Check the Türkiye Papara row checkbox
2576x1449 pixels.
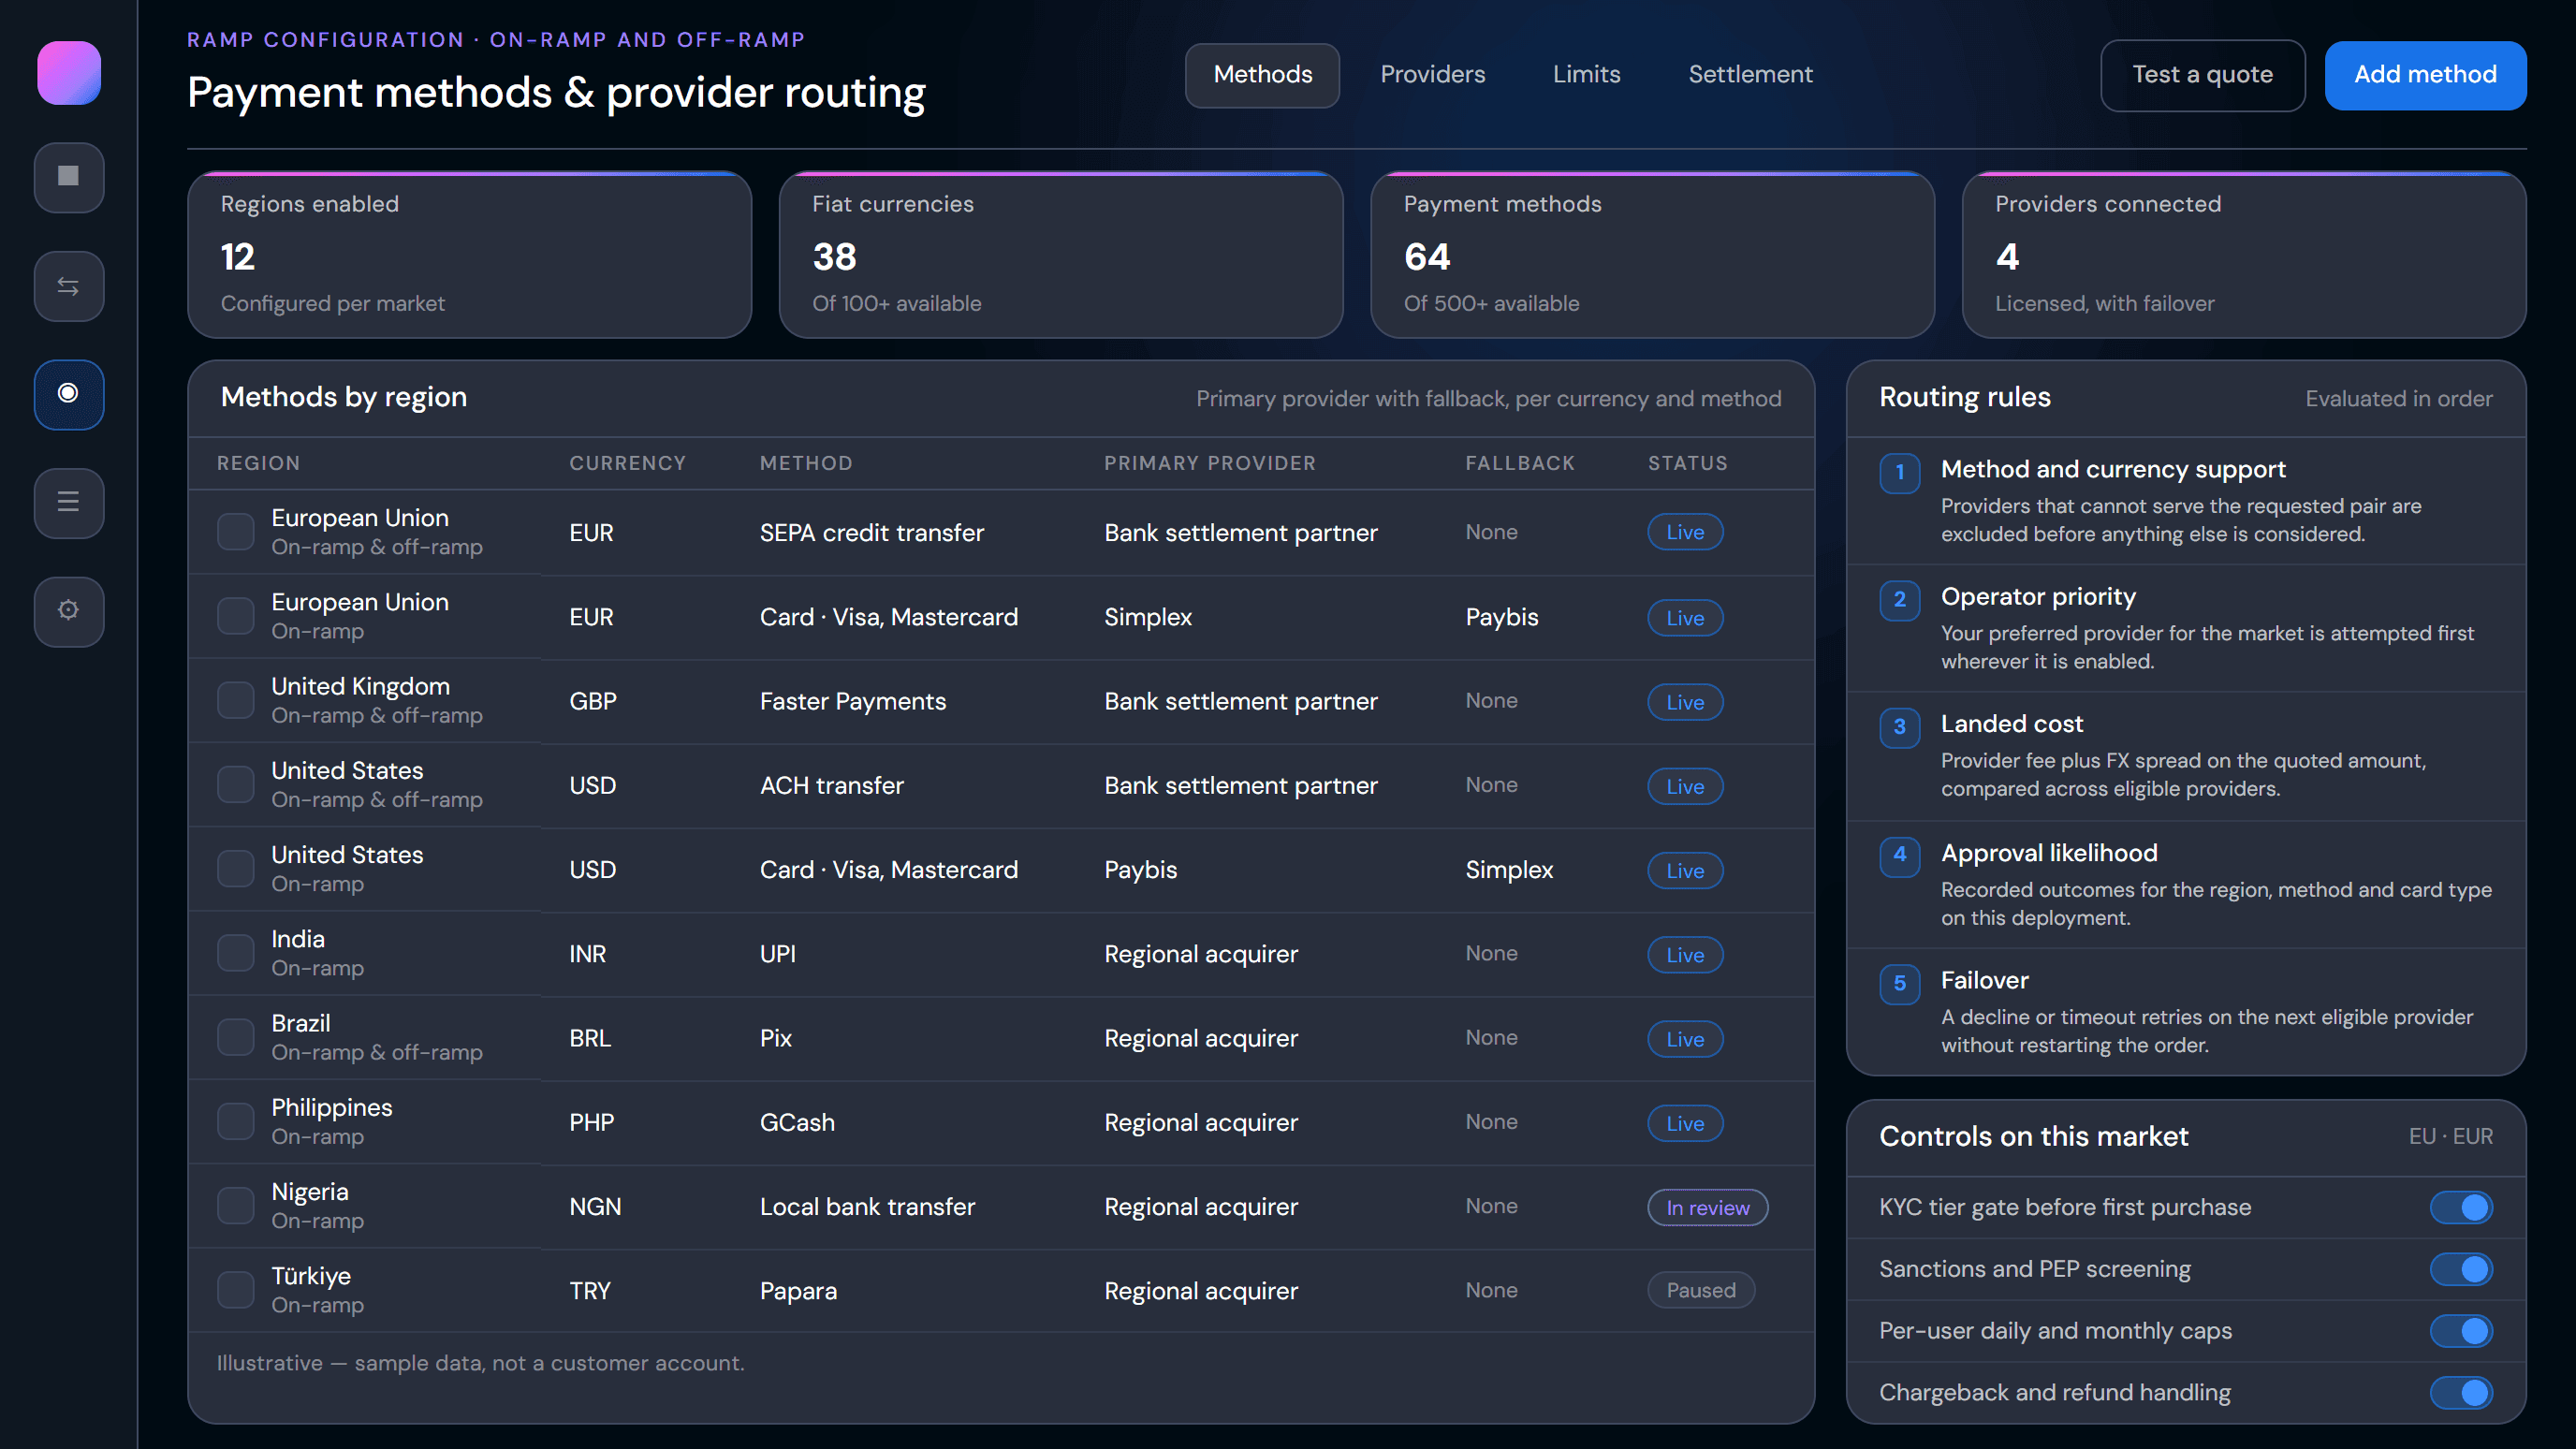[x=236, y=1290]
